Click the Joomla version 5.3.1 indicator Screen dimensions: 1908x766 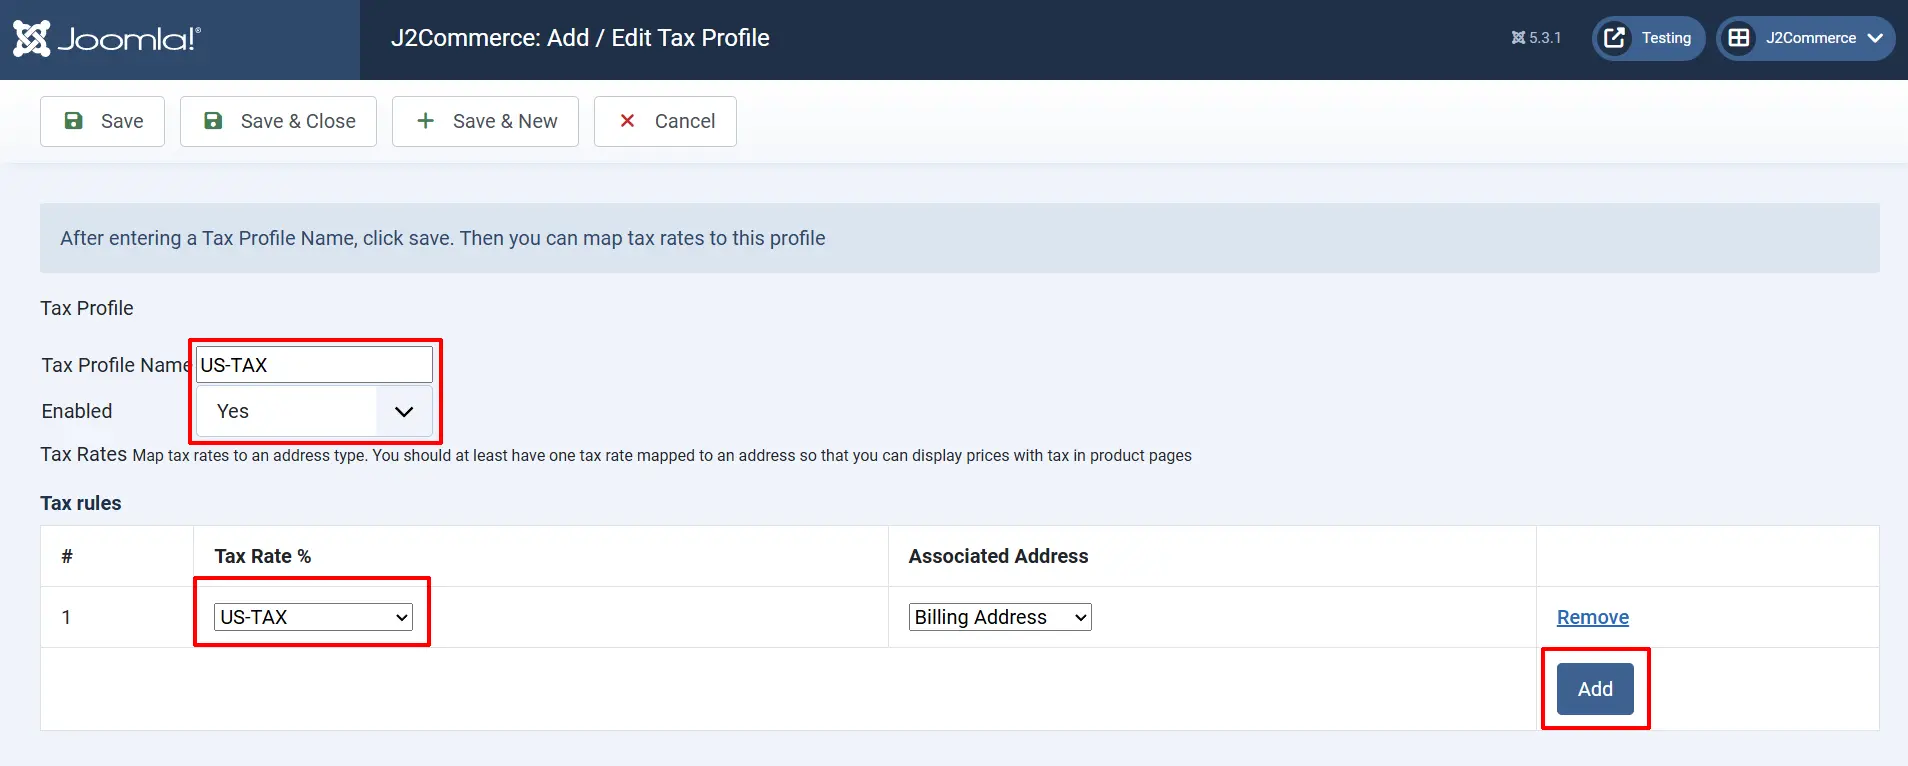point(1536,38)
